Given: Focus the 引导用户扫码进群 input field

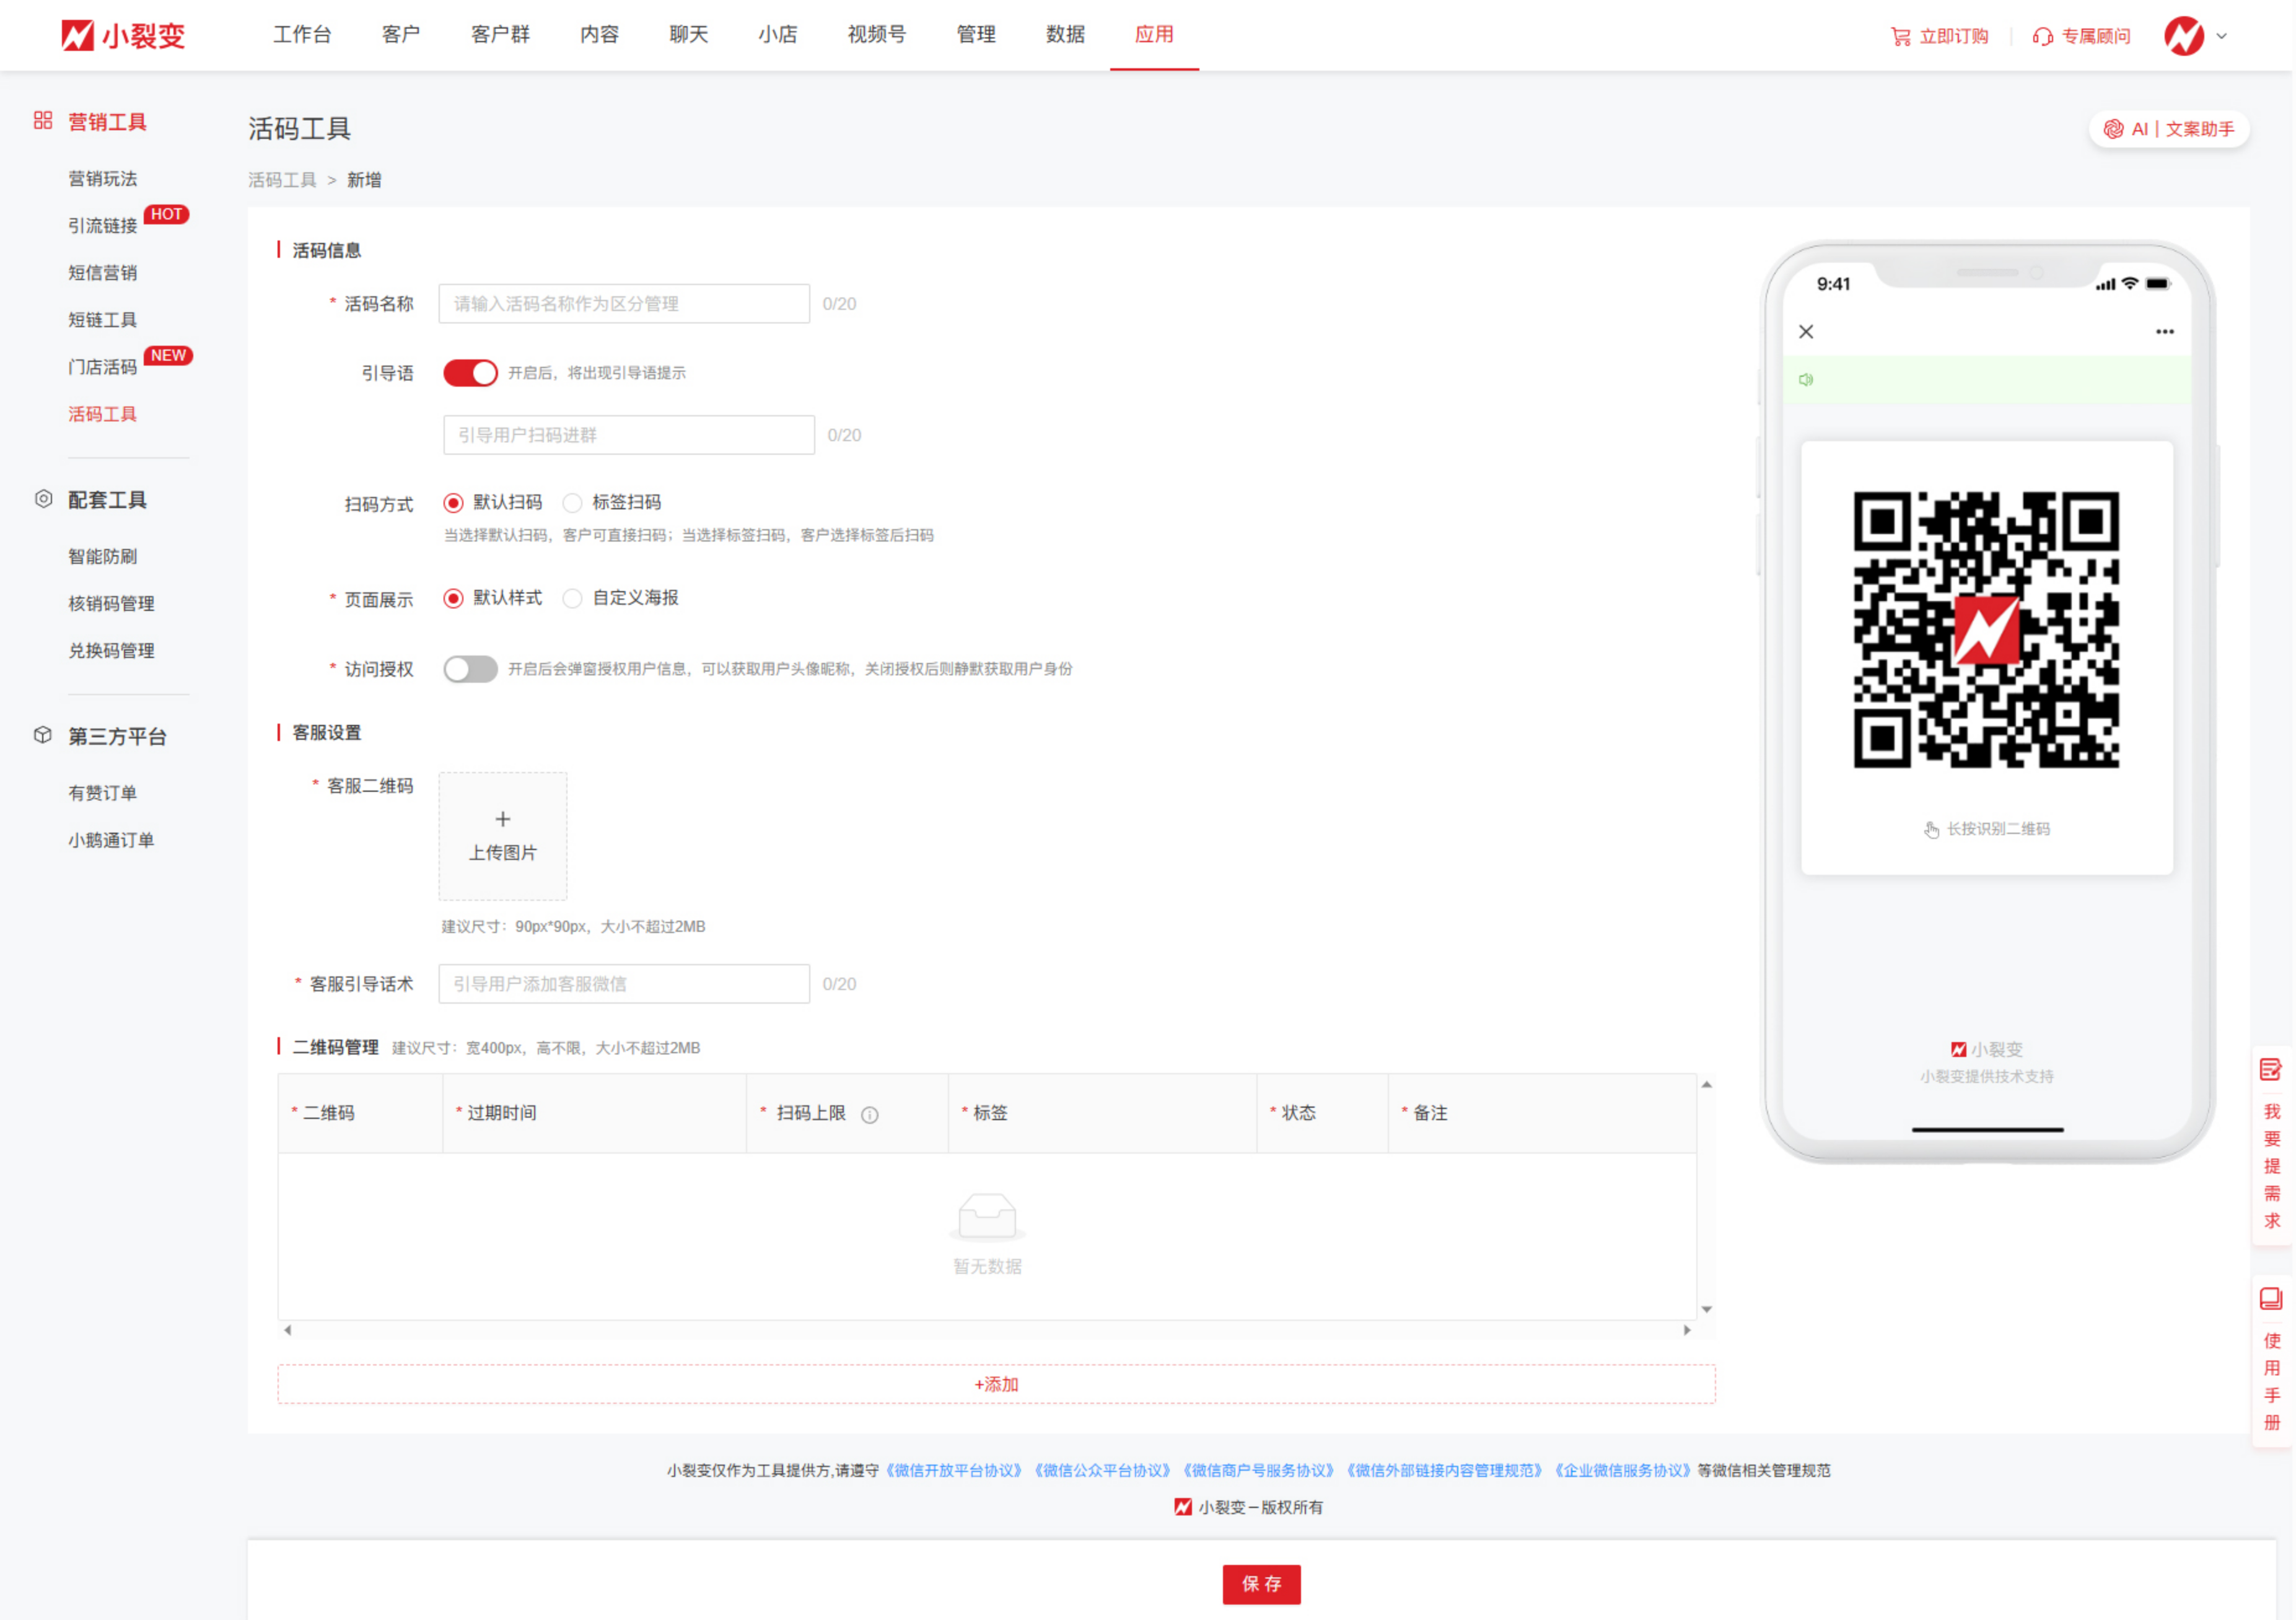Looking at the screenshot, I should 629,435.
